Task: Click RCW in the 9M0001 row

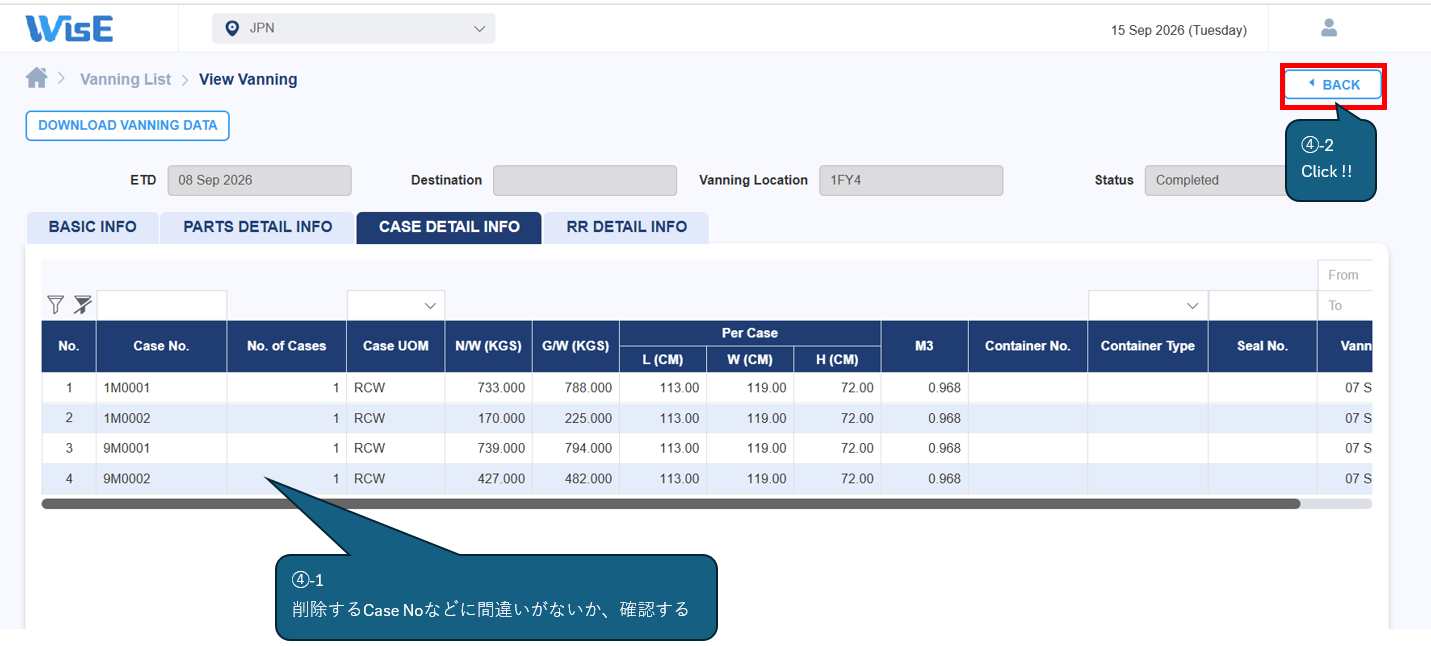Action: [369, 448]
